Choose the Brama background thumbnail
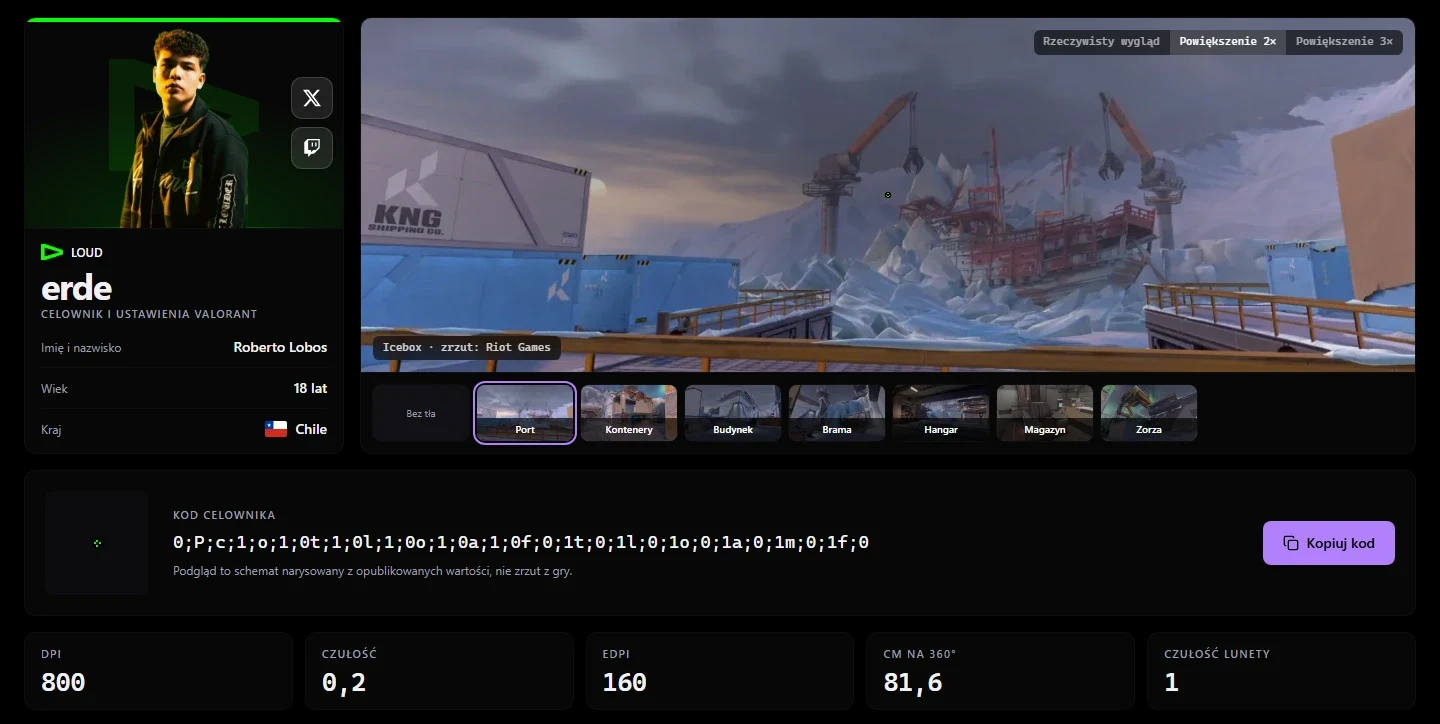 (x=837, y=413)
